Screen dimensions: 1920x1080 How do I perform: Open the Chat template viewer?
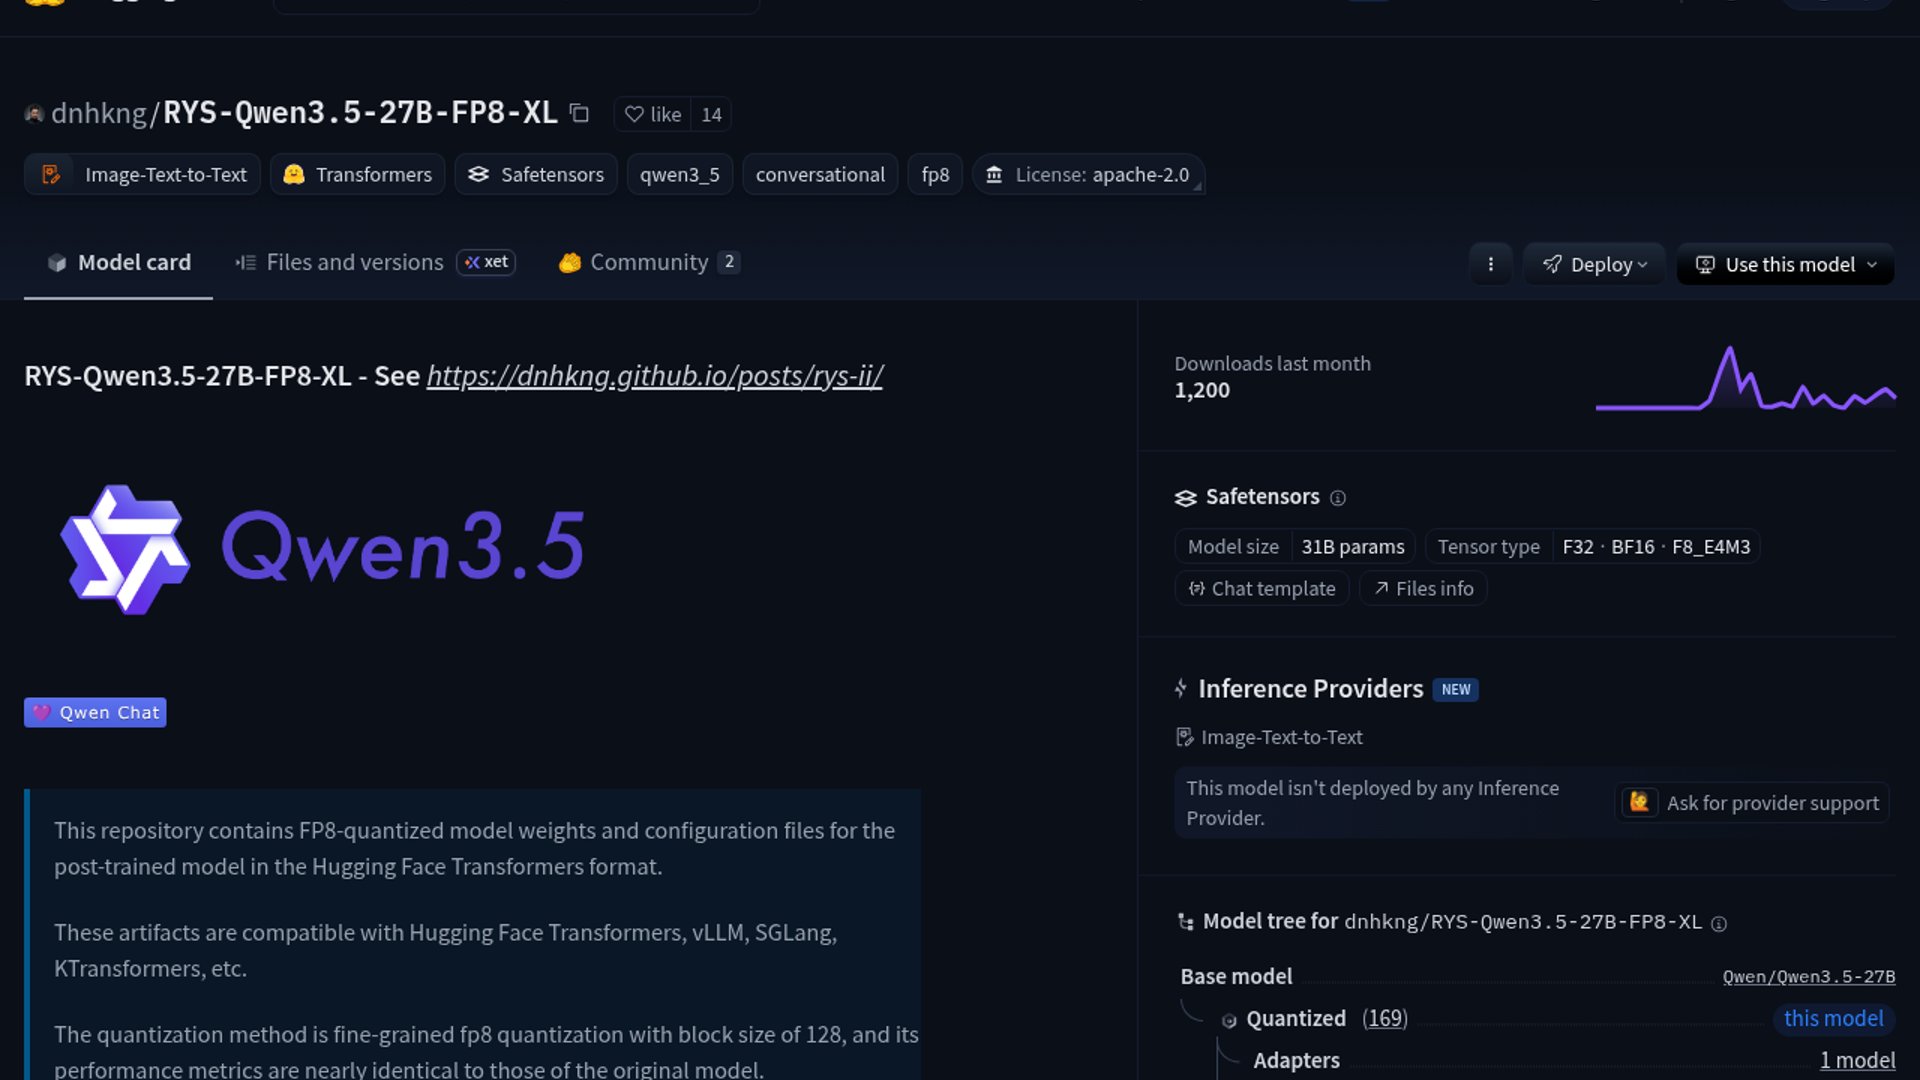point(1261,588)
